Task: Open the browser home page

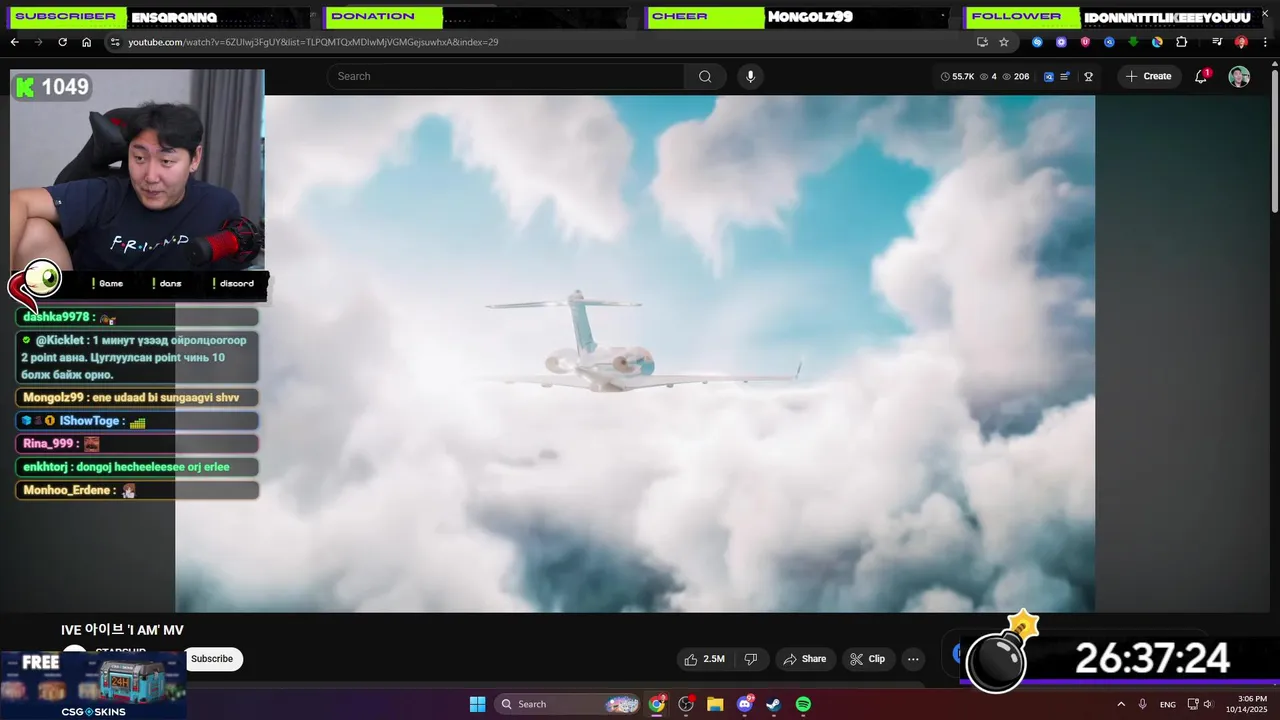Action: pyautogui.click(x=86, y=42)
